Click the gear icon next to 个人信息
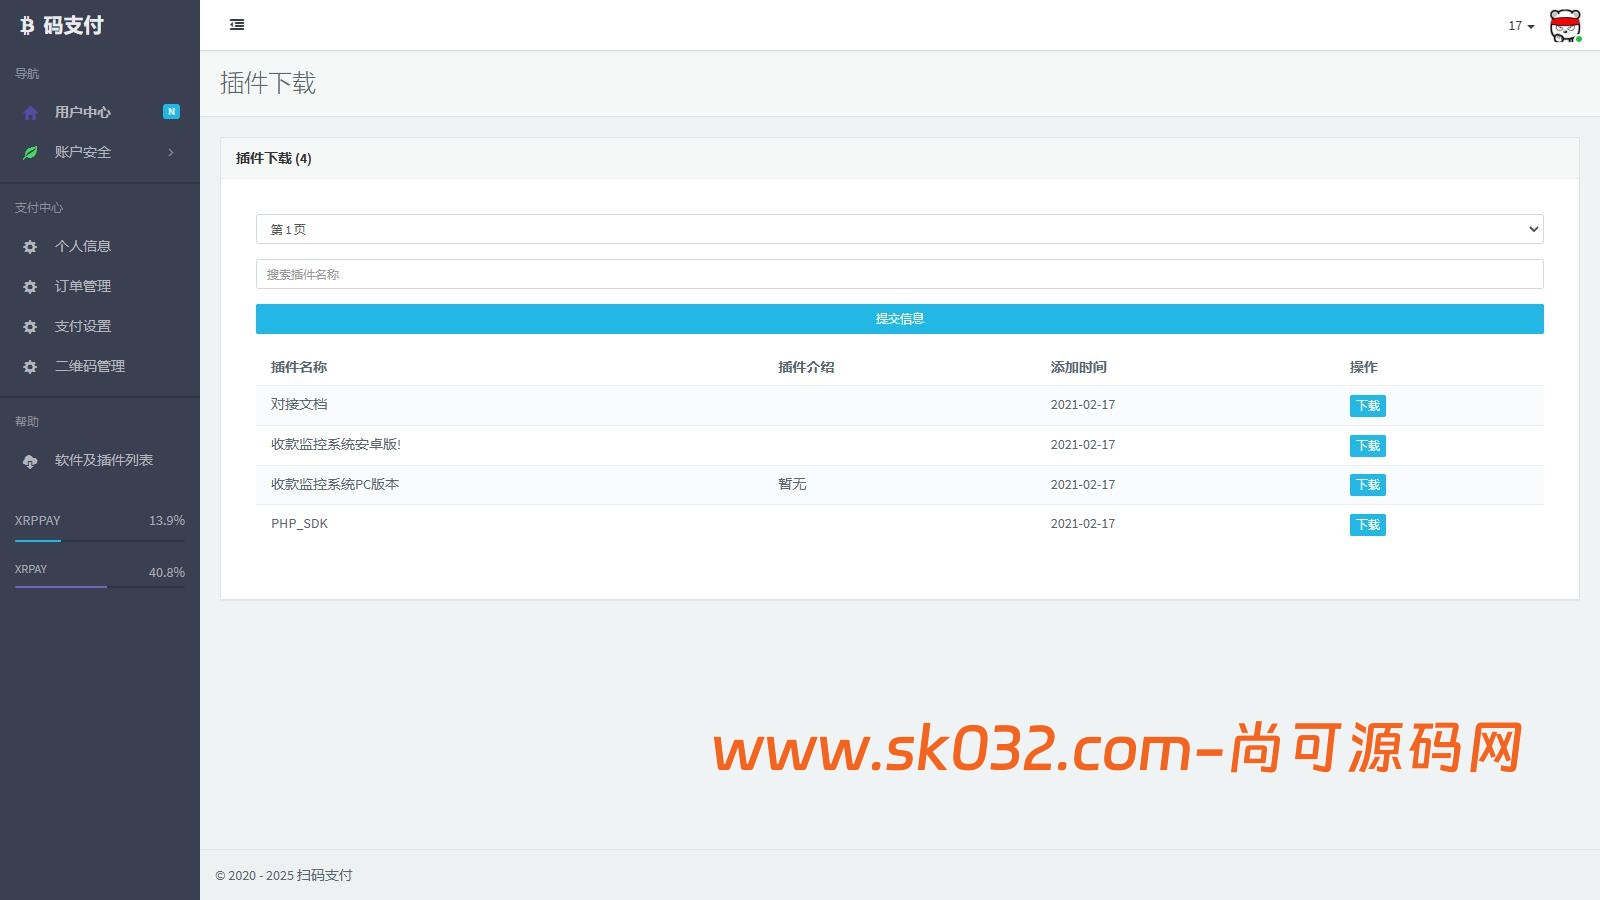 point(30,247)
